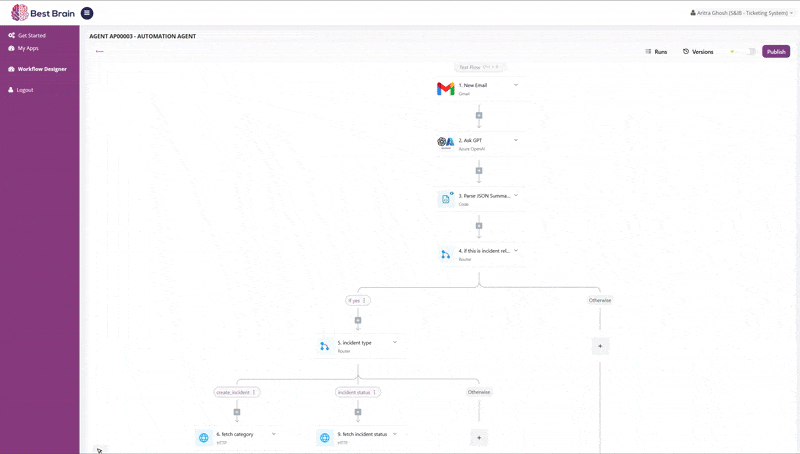Open the Runs list
The height and width of the screenshot is (454, 800).
tap(656, 52)
